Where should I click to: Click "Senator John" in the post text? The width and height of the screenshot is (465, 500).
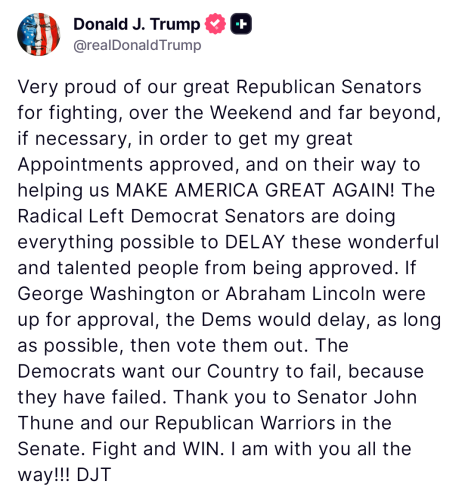357,397
